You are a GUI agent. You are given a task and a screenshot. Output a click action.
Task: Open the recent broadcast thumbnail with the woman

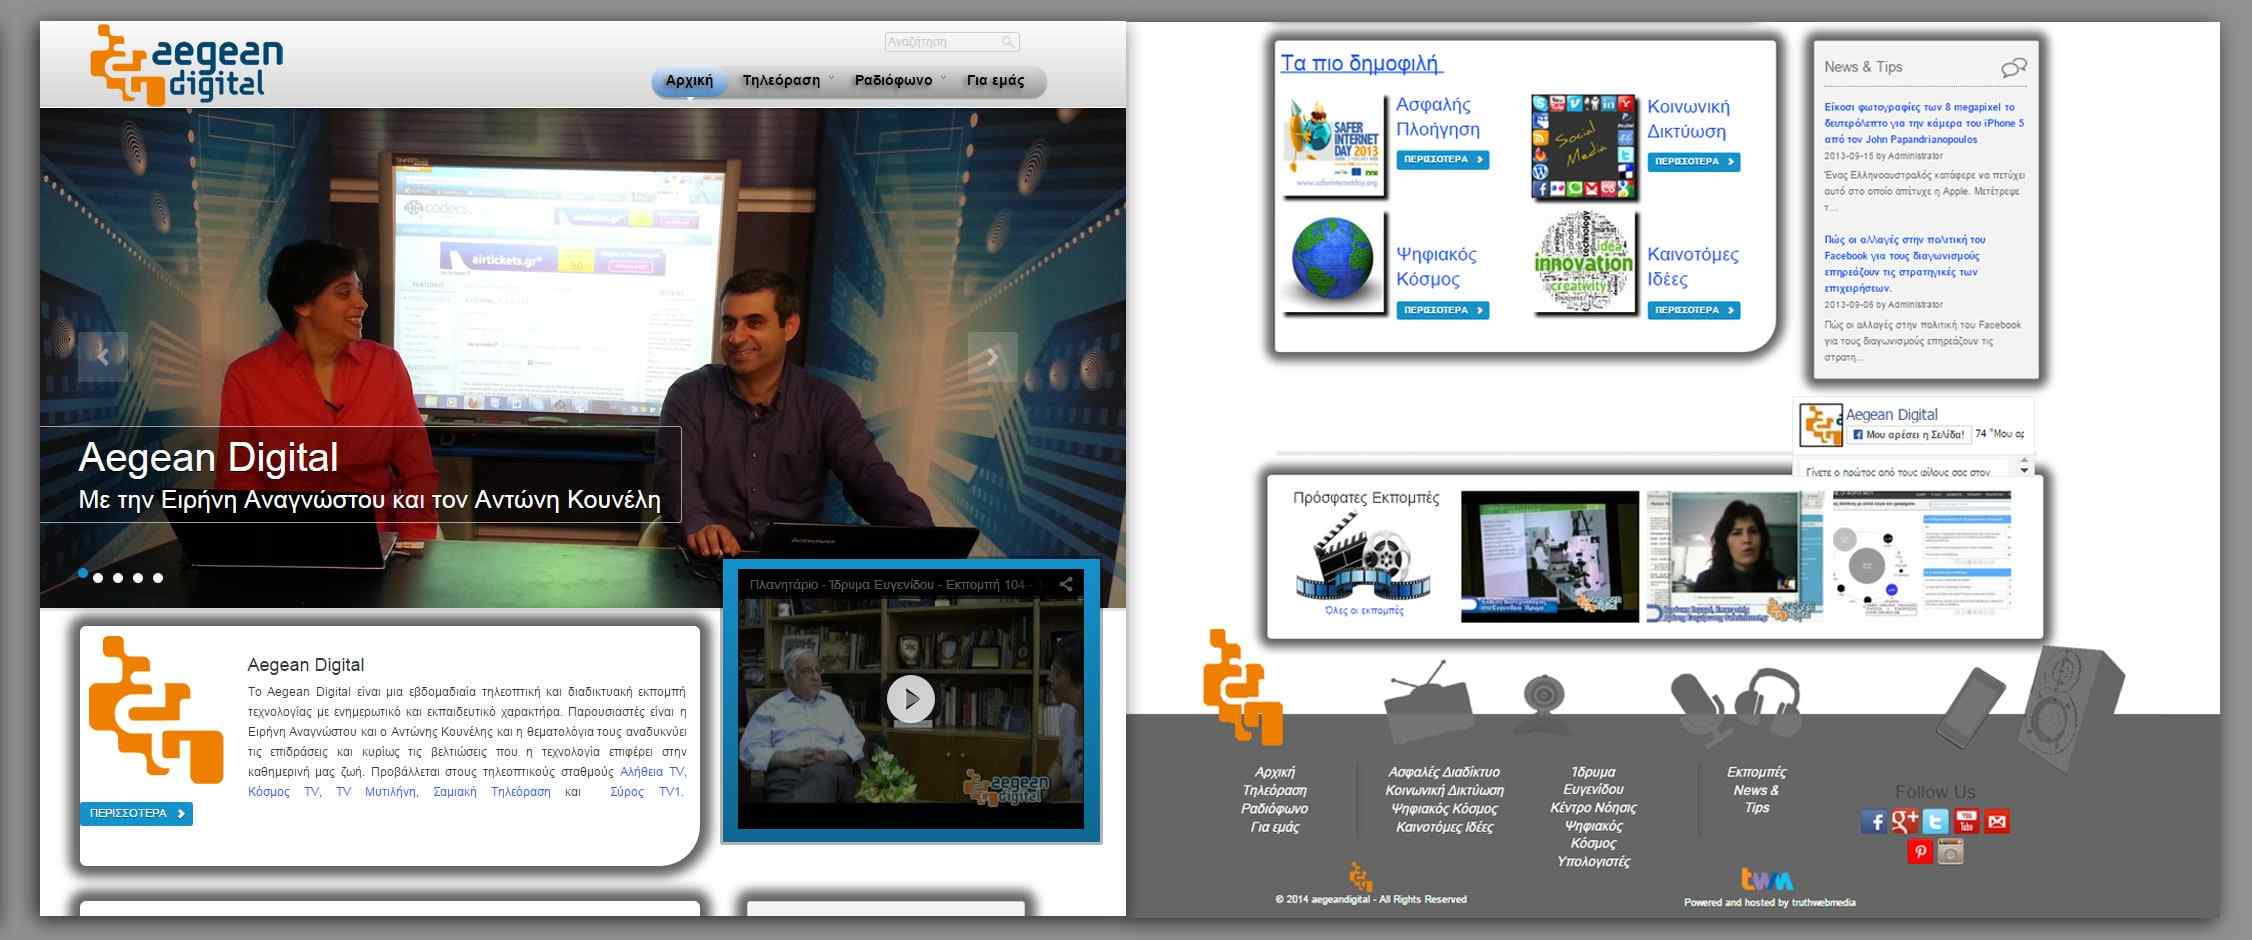(x=1735, y=556)
